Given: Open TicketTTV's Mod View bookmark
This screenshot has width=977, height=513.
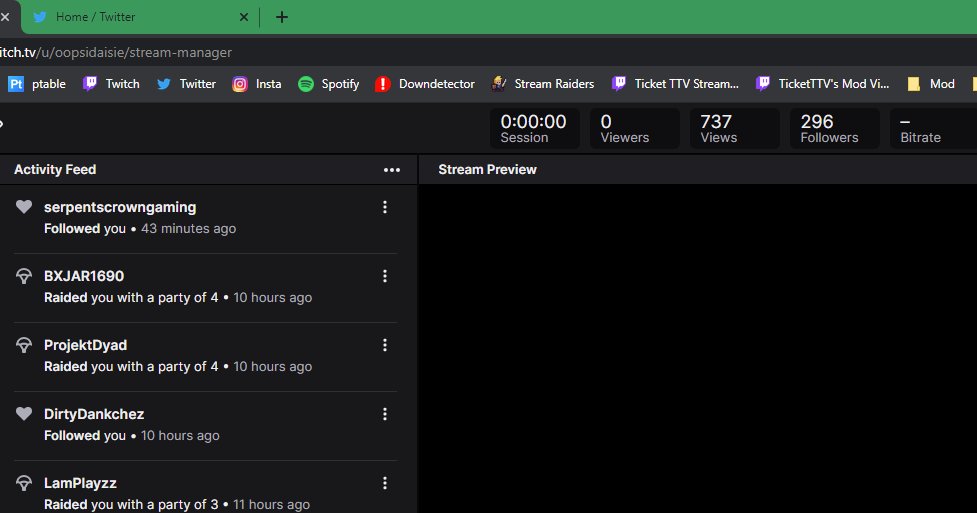Looking at the screenshot, I should [x=822, y=84].
